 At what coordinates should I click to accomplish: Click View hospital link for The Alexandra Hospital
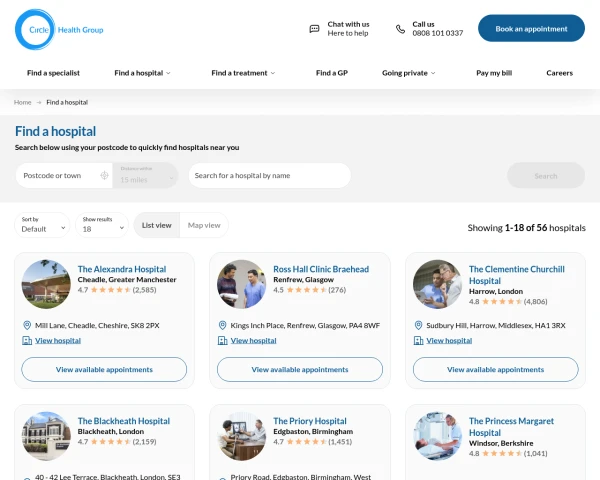pos(58,340)
